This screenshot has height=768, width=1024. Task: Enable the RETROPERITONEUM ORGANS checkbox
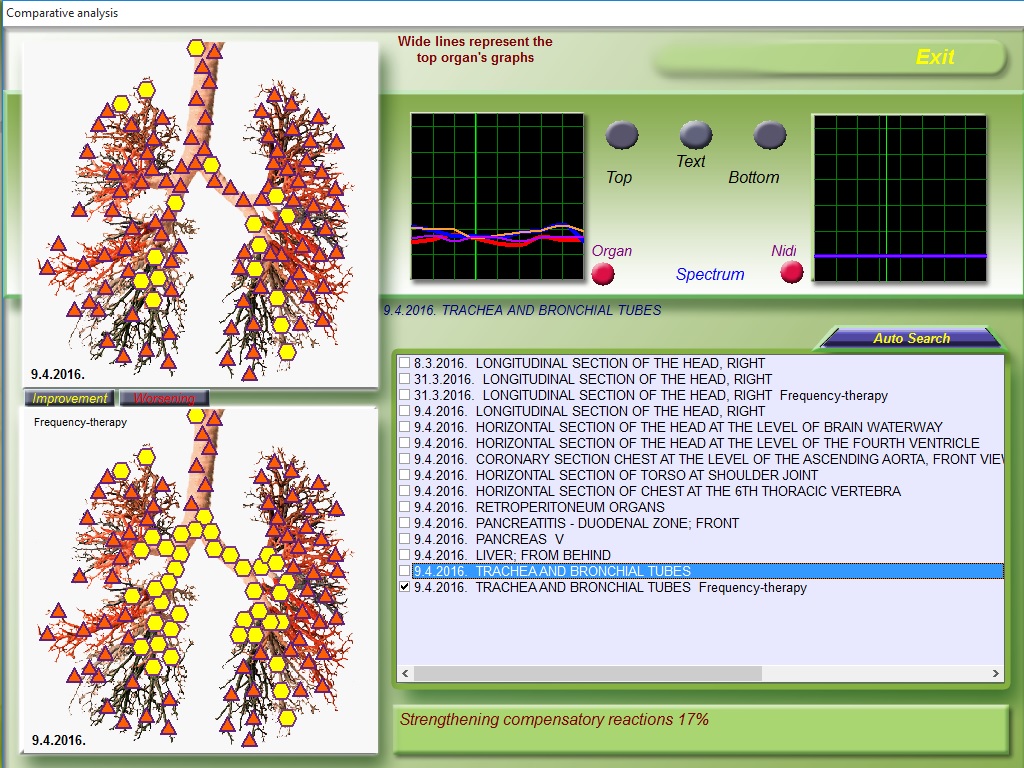pyautogui.click(x=405, y=507)
